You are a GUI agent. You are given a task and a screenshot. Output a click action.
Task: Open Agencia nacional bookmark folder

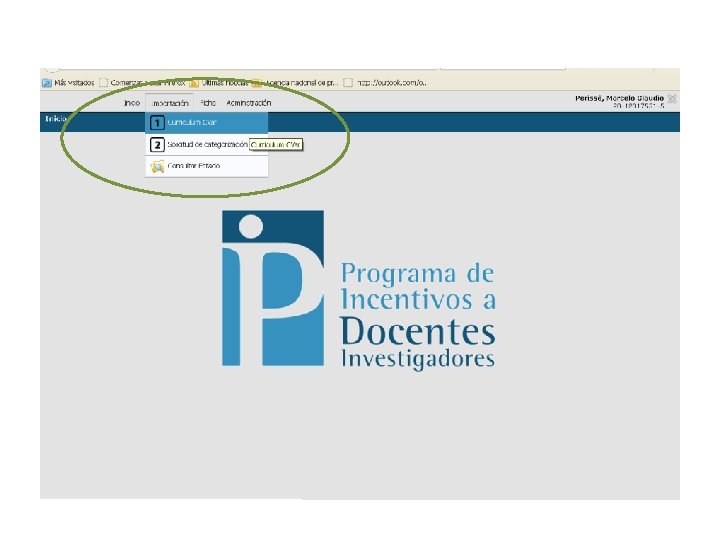point(295,83)
